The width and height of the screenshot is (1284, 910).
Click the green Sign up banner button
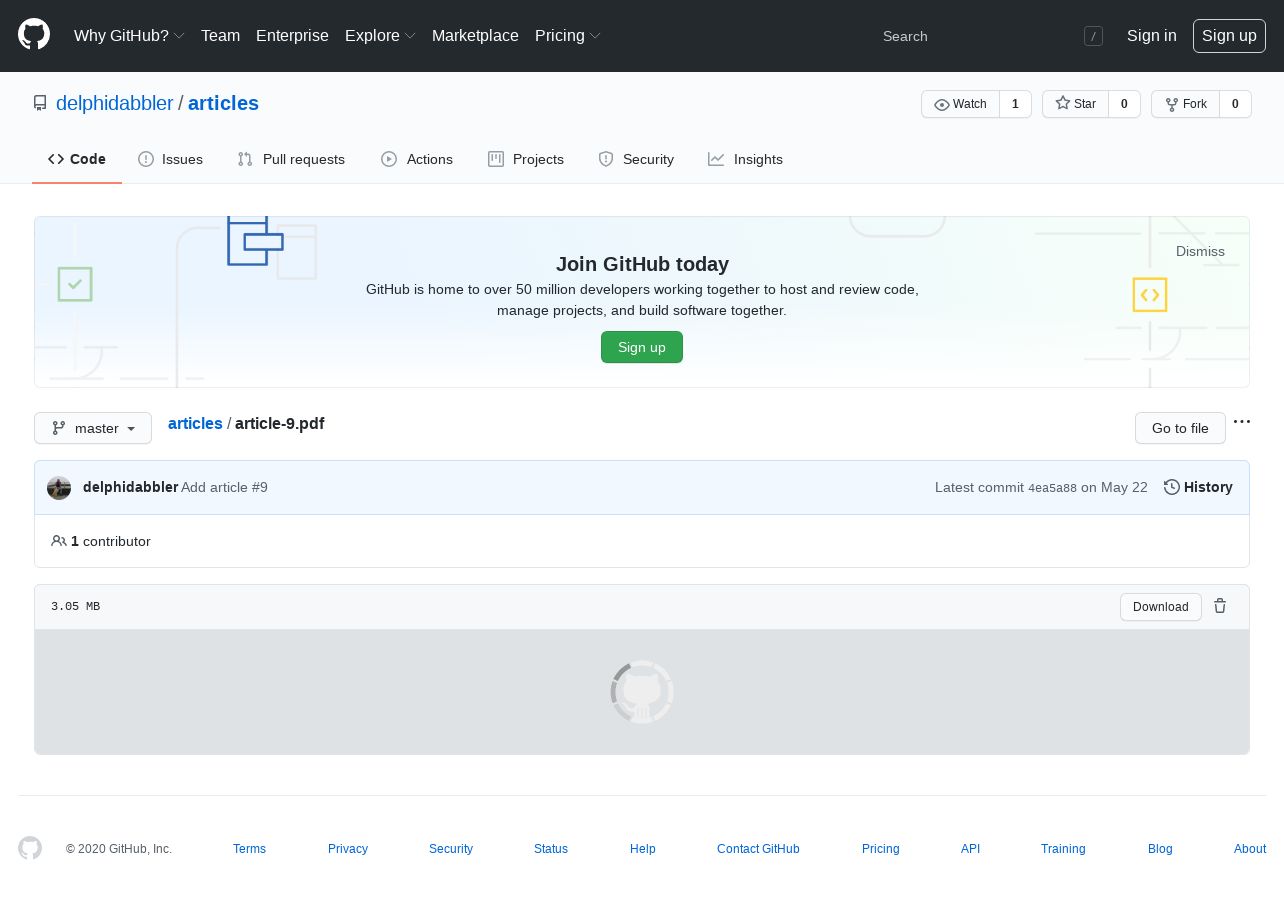[642, 347]
